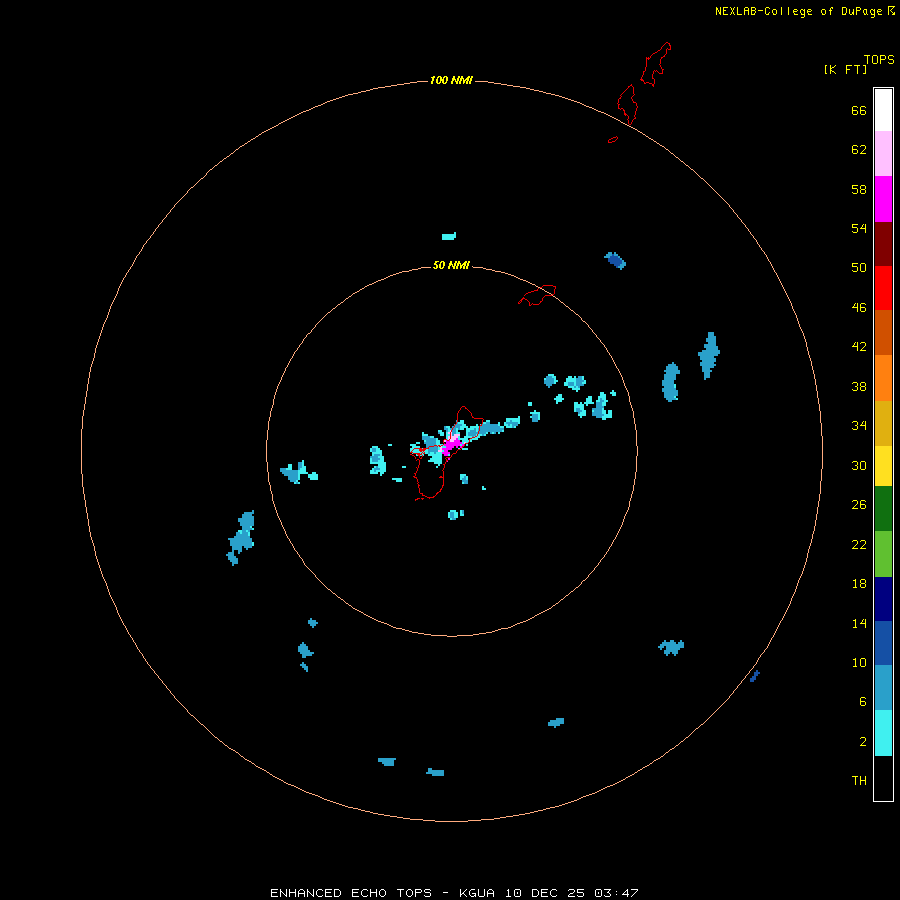
Task: Click the steel blue 14 kft swatch
Action: click(x=883, y=687)
